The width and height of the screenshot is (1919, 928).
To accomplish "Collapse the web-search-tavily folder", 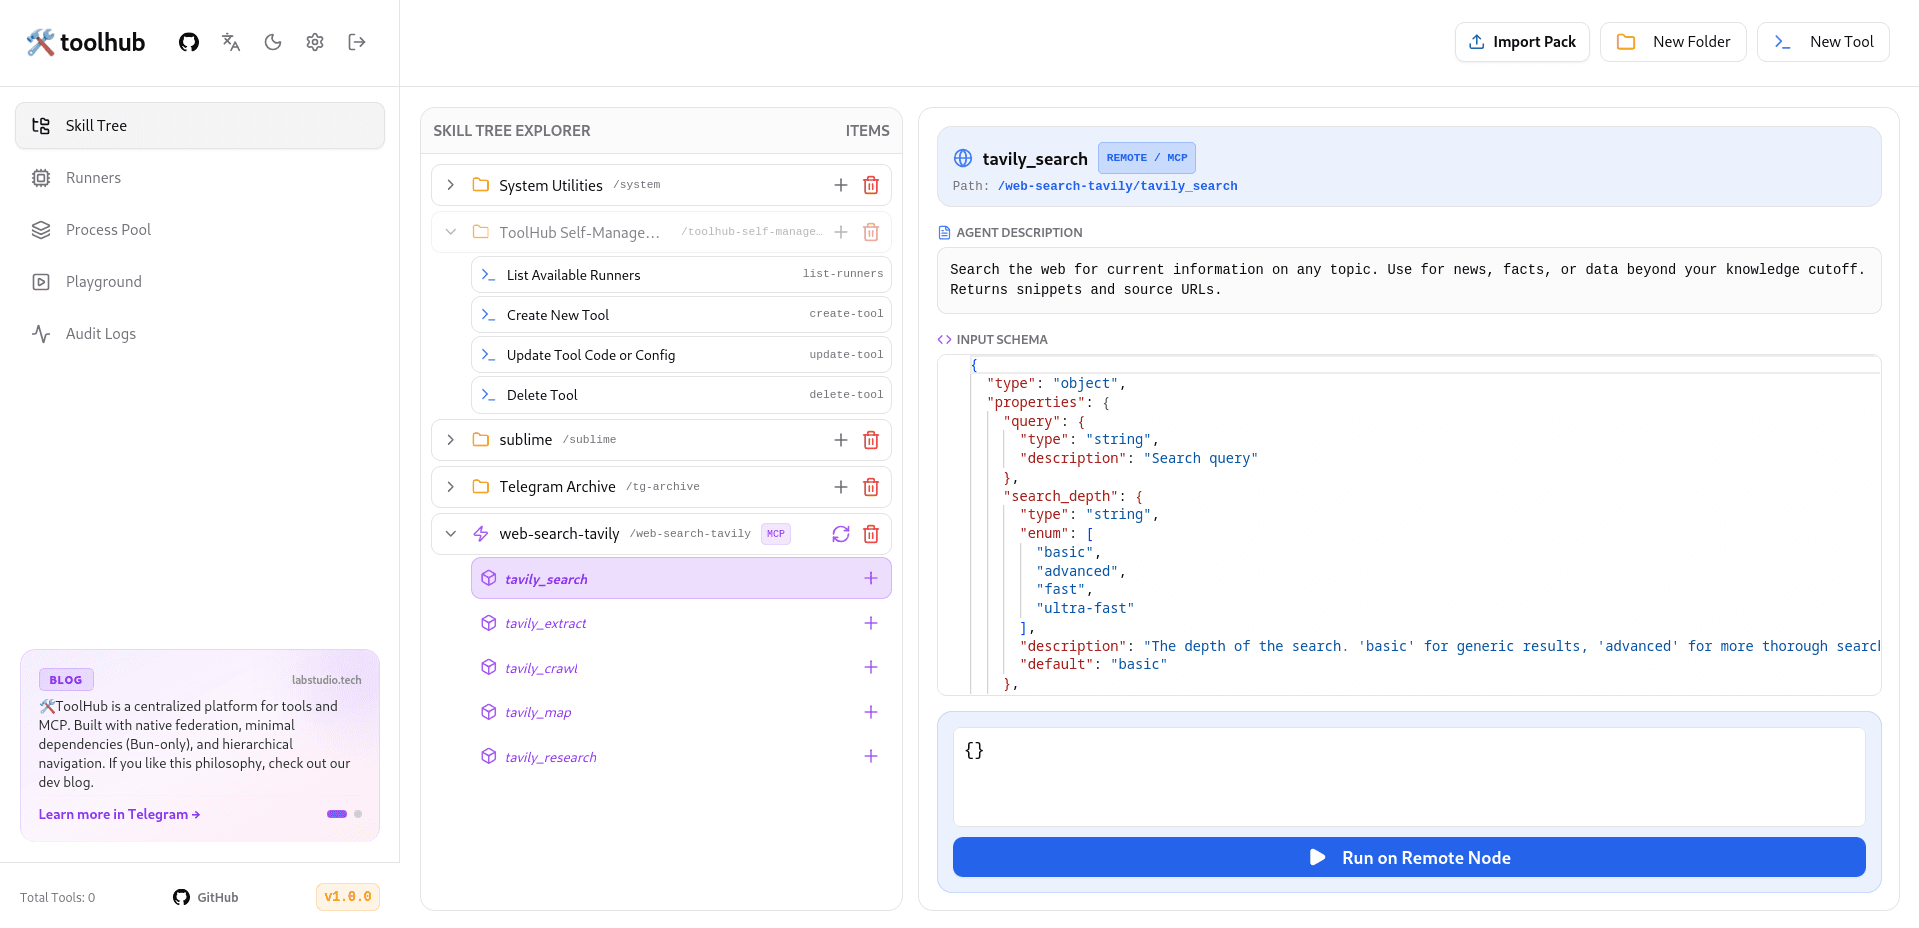I will point(451,534).
